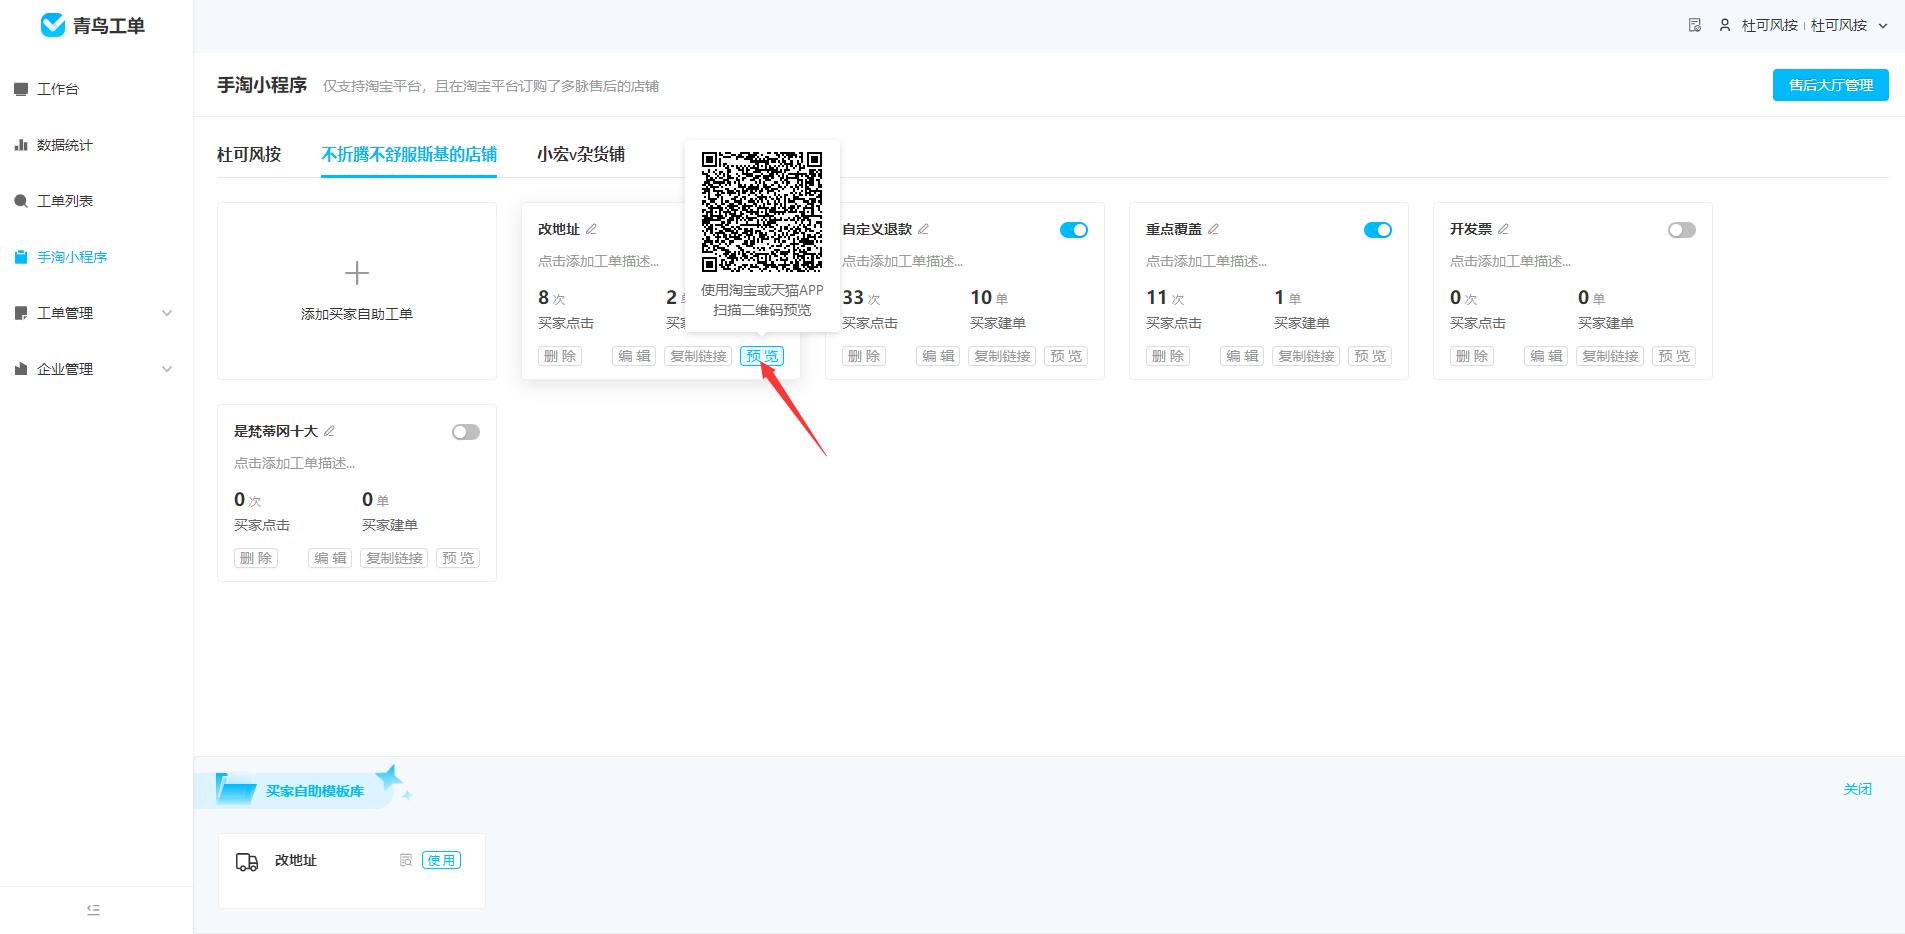Image resolution: width=1905 pixels, height=934 pixels.
Task: Click the 工单管理 sidebar icon
Action: pyautogui.click(x=21, y=313)
